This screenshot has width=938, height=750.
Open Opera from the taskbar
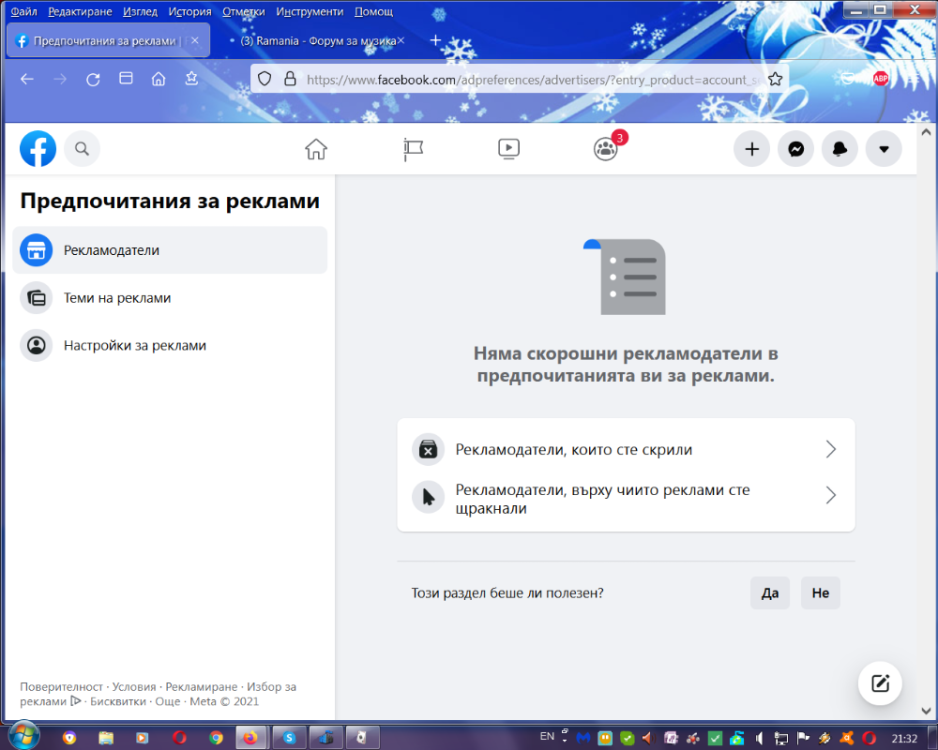coord(179,737)
